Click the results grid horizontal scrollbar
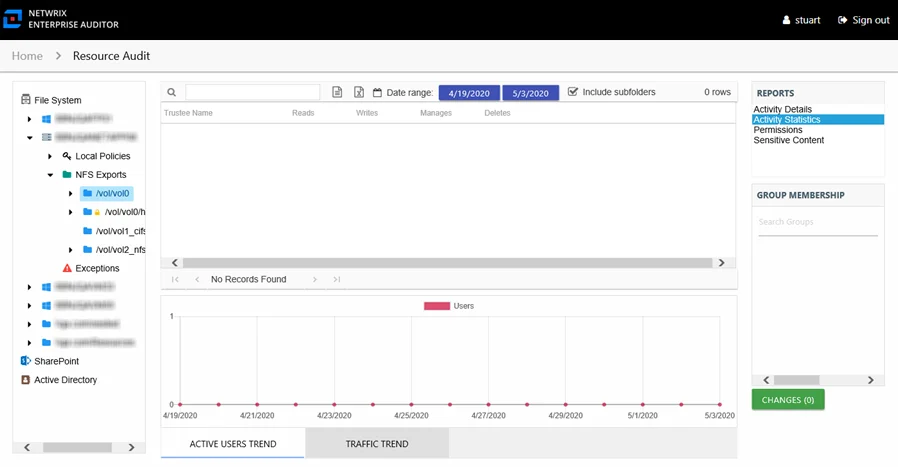 click(447, 262)
